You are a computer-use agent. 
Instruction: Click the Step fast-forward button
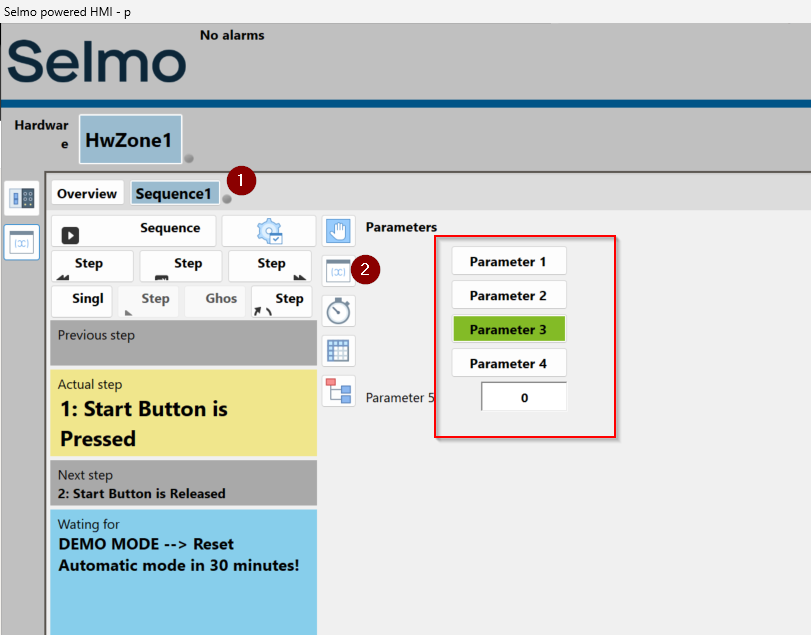tap(270, 266)
